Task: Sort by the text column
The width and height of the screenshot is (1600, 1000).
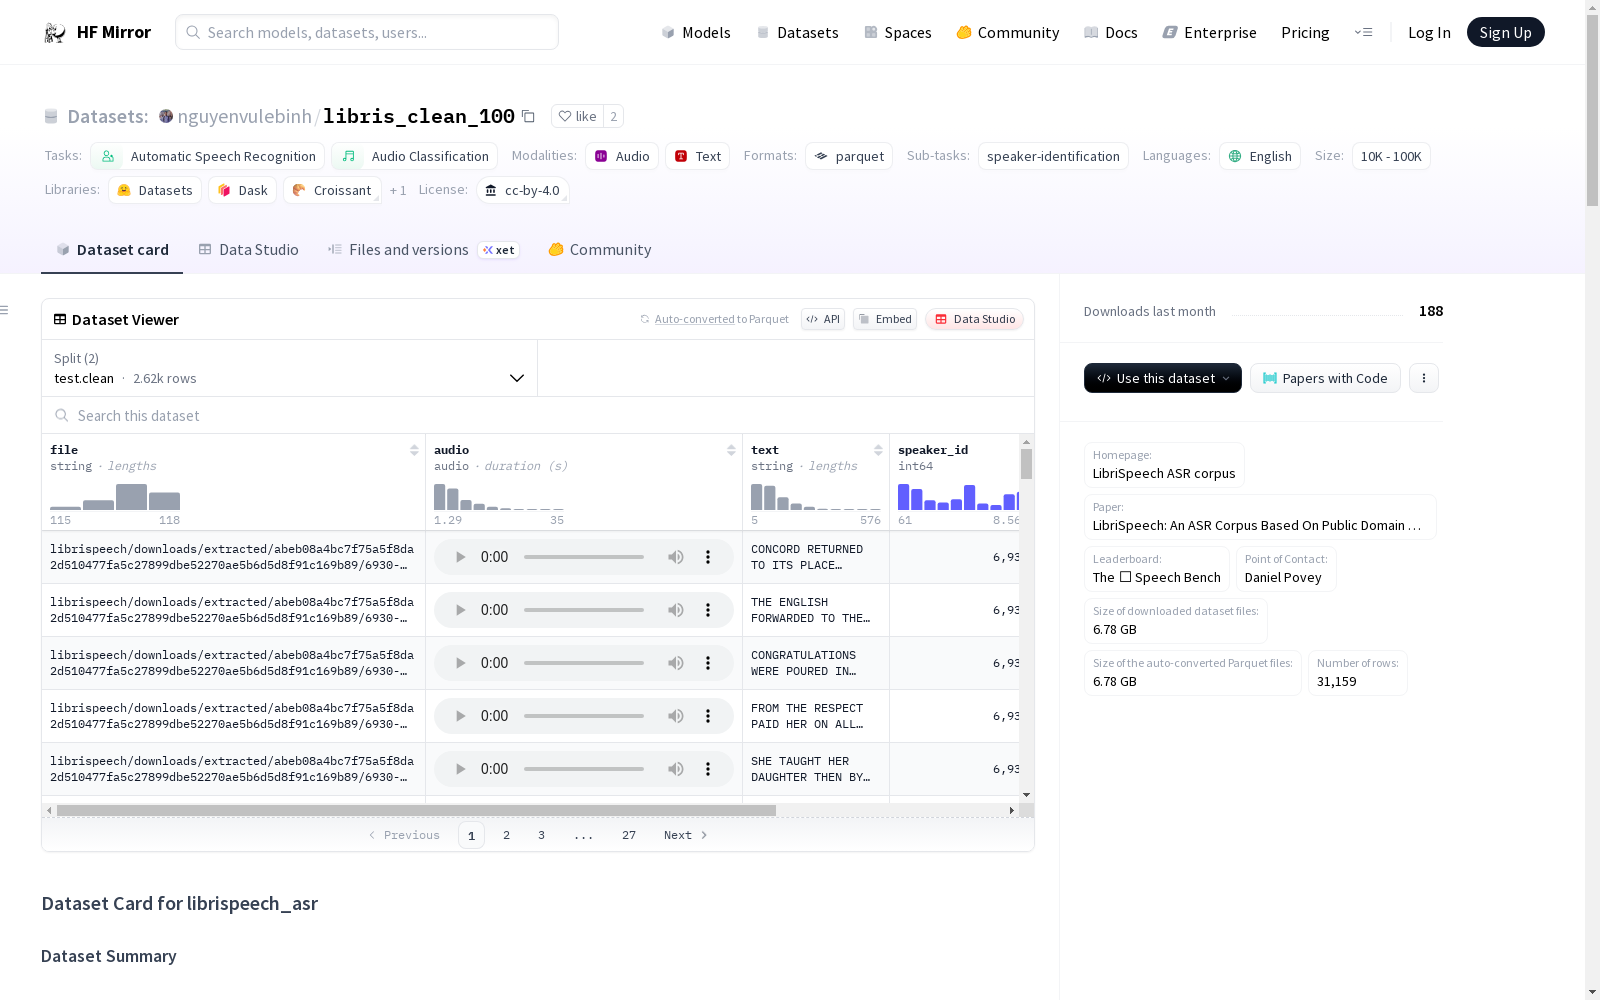Action: click(878, 450)
